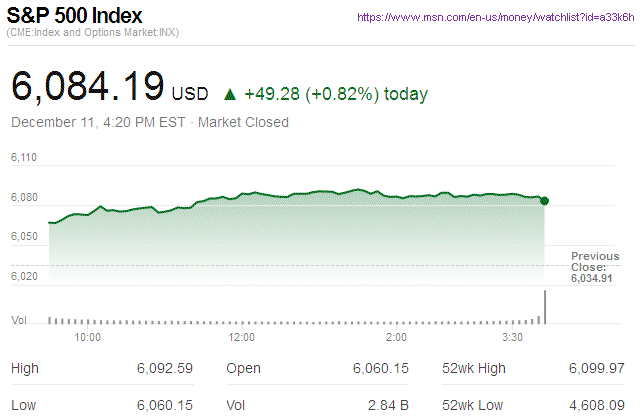
Task: Click the 6,020 price axis label
Action: (24, 276)
